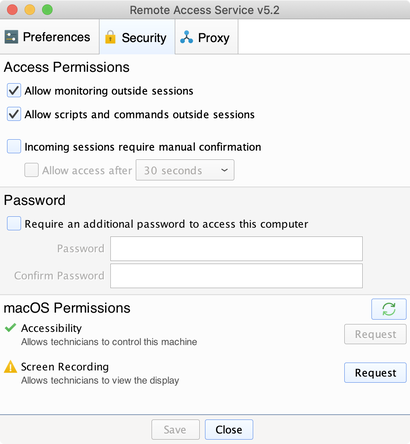Focus the Confirm Password field
This screenshot has height=444, width=410.
(x=236, y=276)
